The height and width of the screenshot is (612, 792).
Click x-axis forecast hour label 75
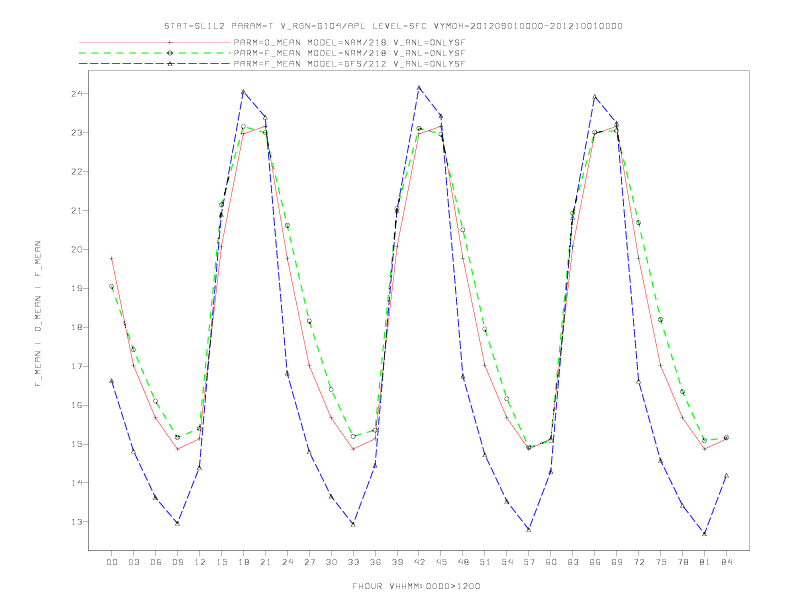(x=661, y=562)
